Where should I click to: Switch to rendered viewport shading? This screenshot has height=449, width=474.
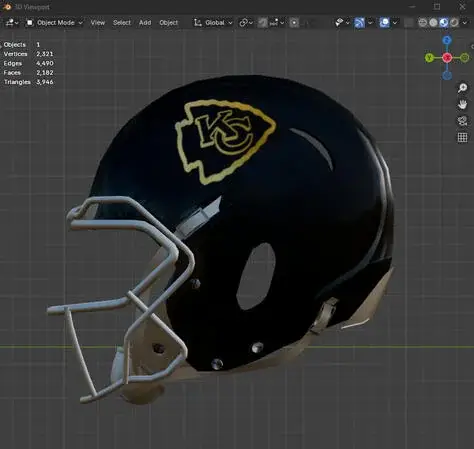point(454,23)
